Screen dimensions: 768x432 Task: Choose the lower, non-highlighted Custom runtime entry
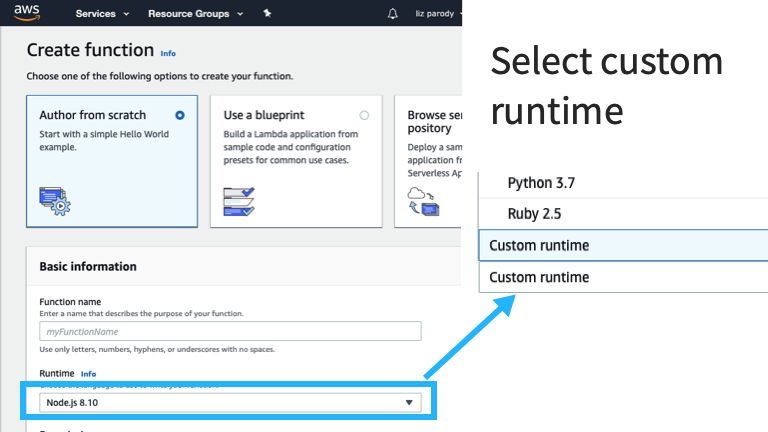coord(623,277)
